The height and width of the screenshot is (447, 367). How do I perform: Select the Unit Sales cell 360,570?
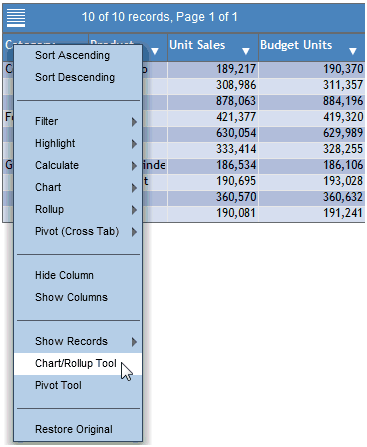click(x=213, y=197)
